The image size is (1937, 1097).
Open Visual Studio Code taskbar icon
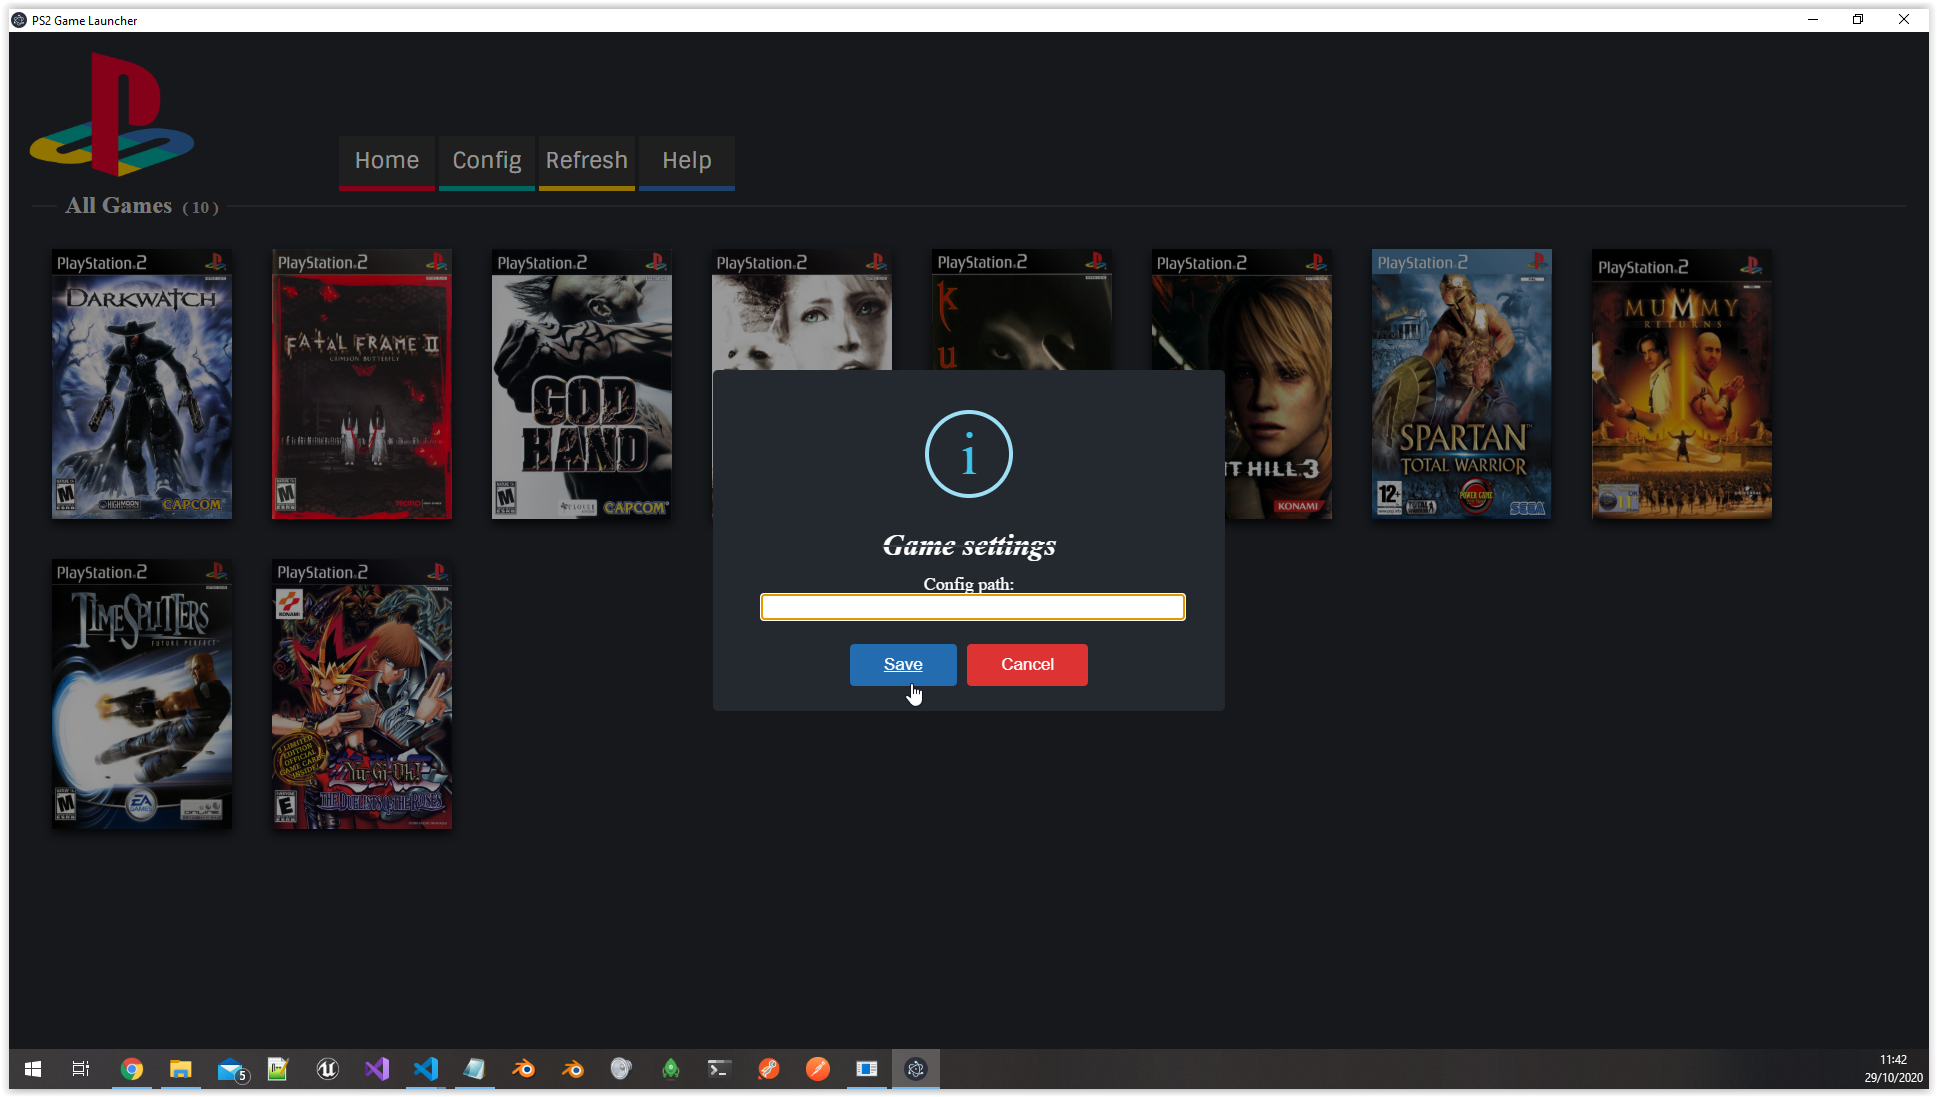click(425, 1069)
